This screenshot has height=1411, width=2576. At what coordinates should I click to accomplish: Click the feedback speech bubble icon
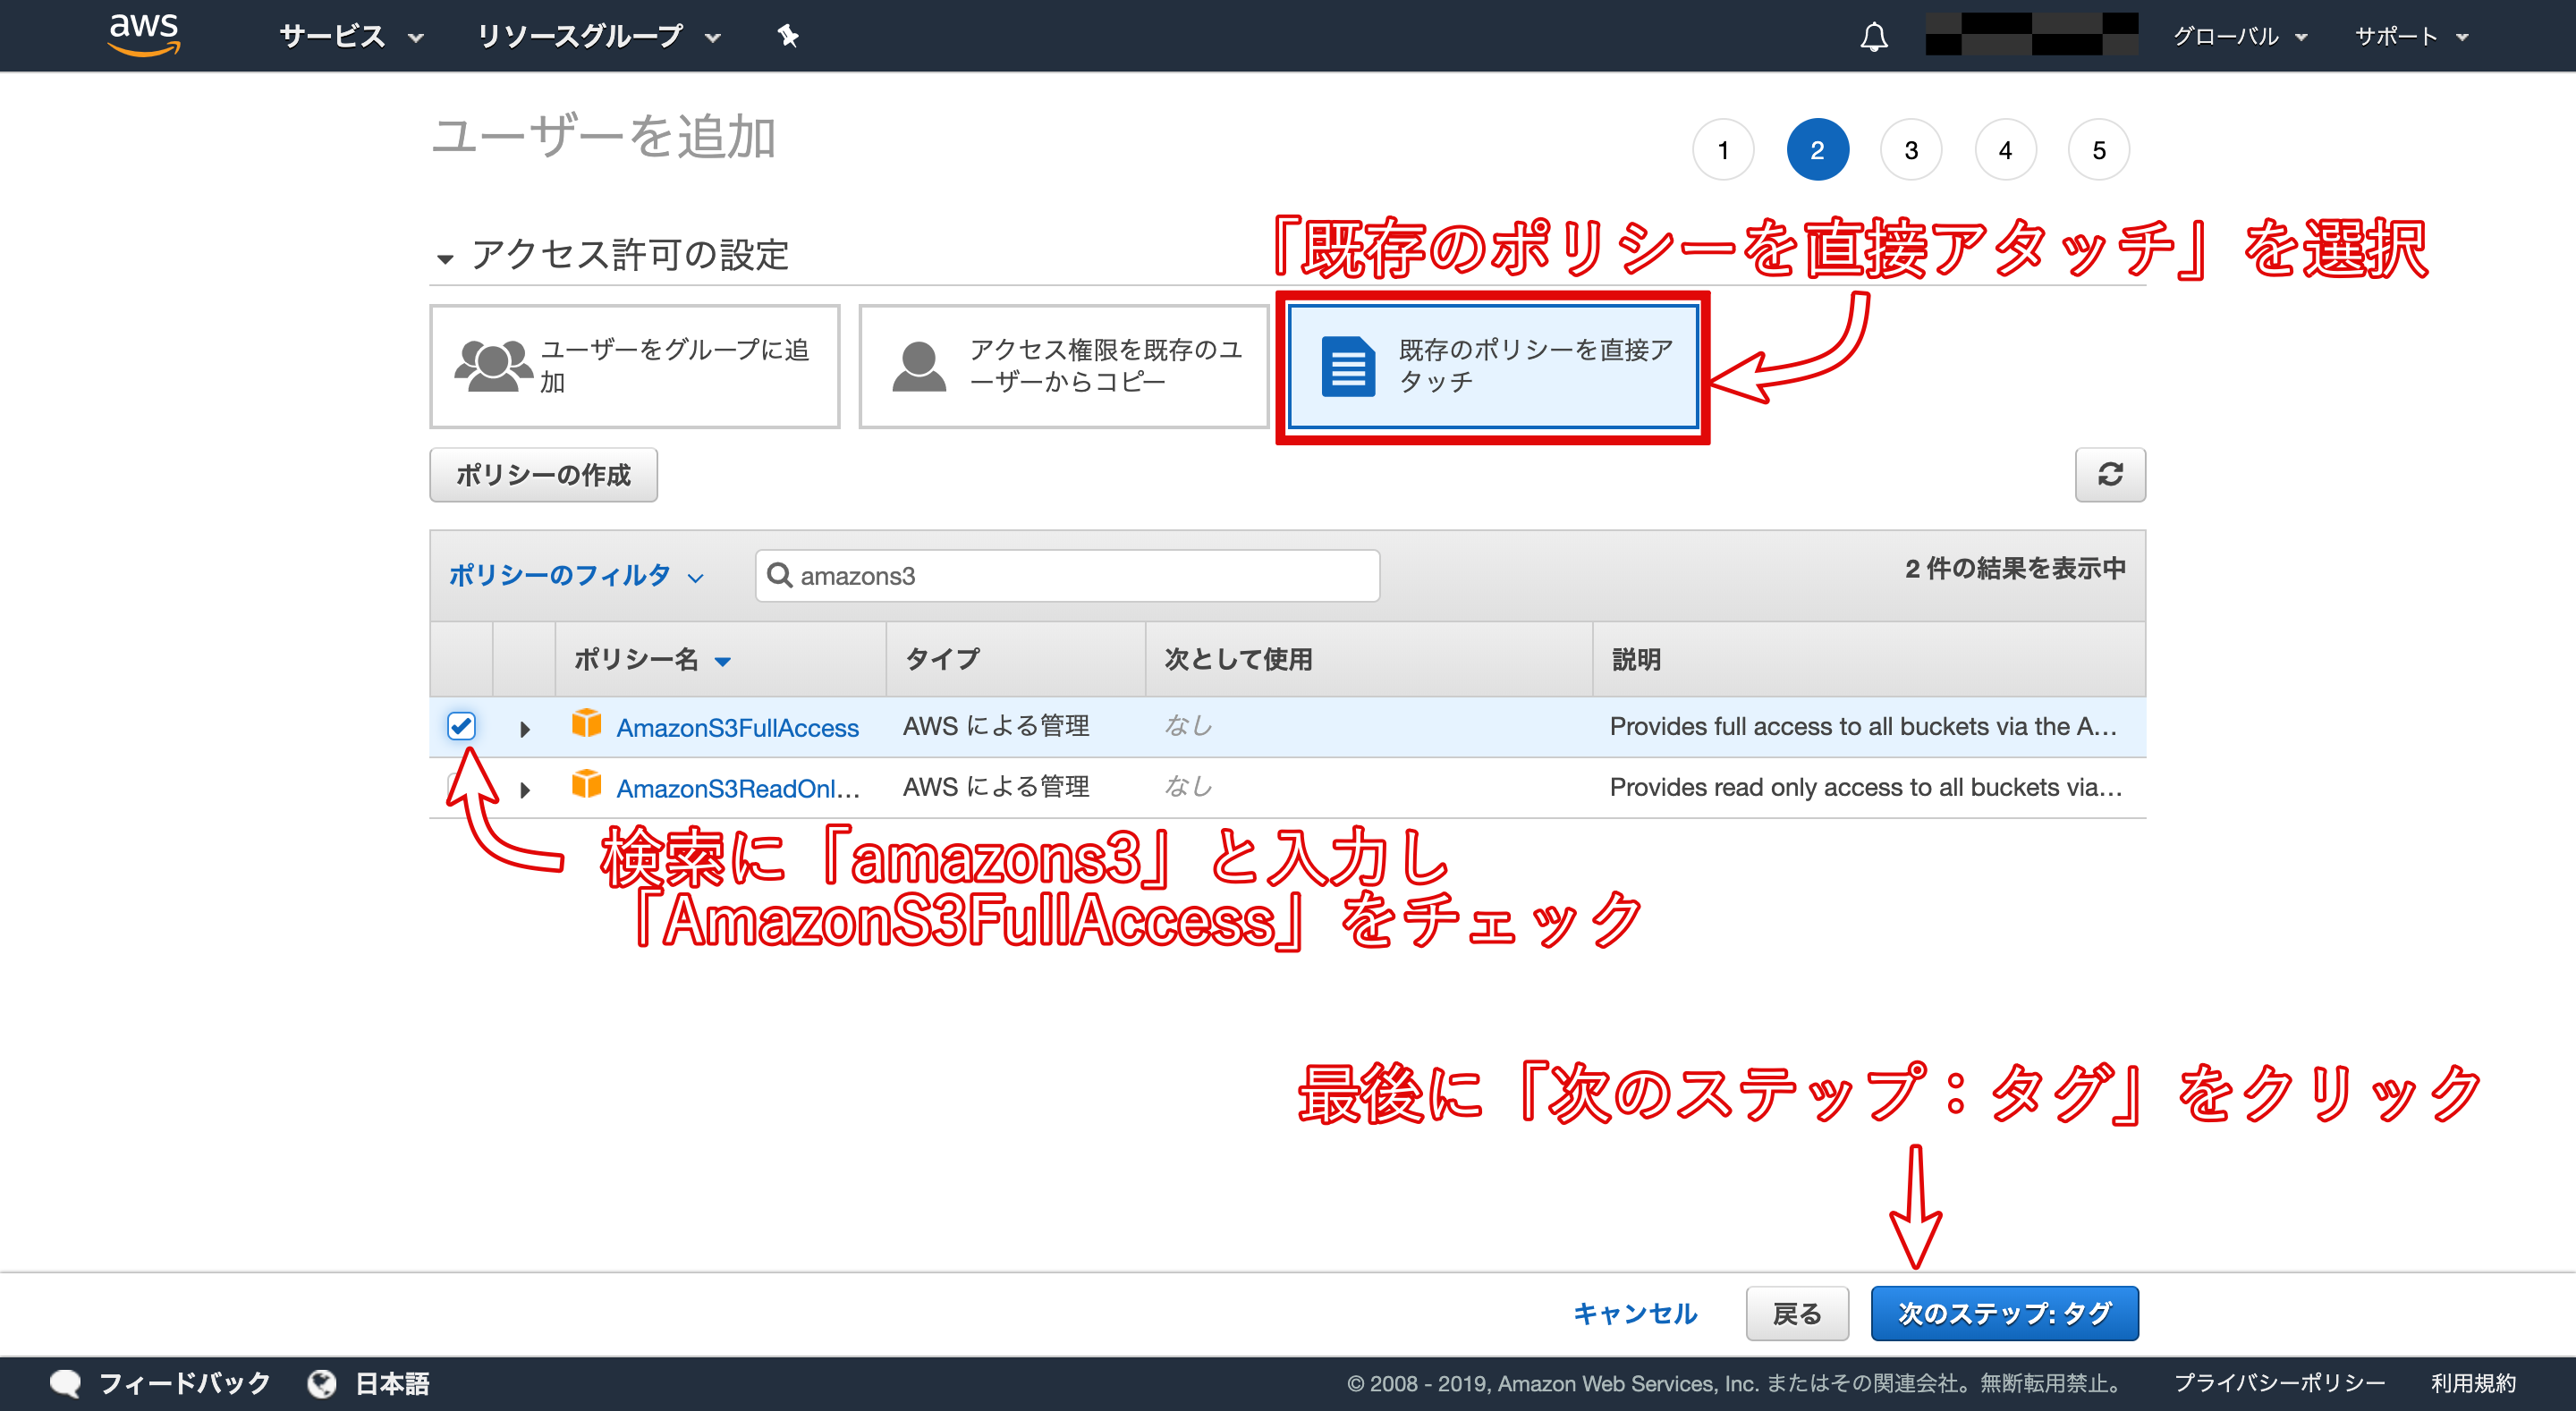coord(66,1383)
